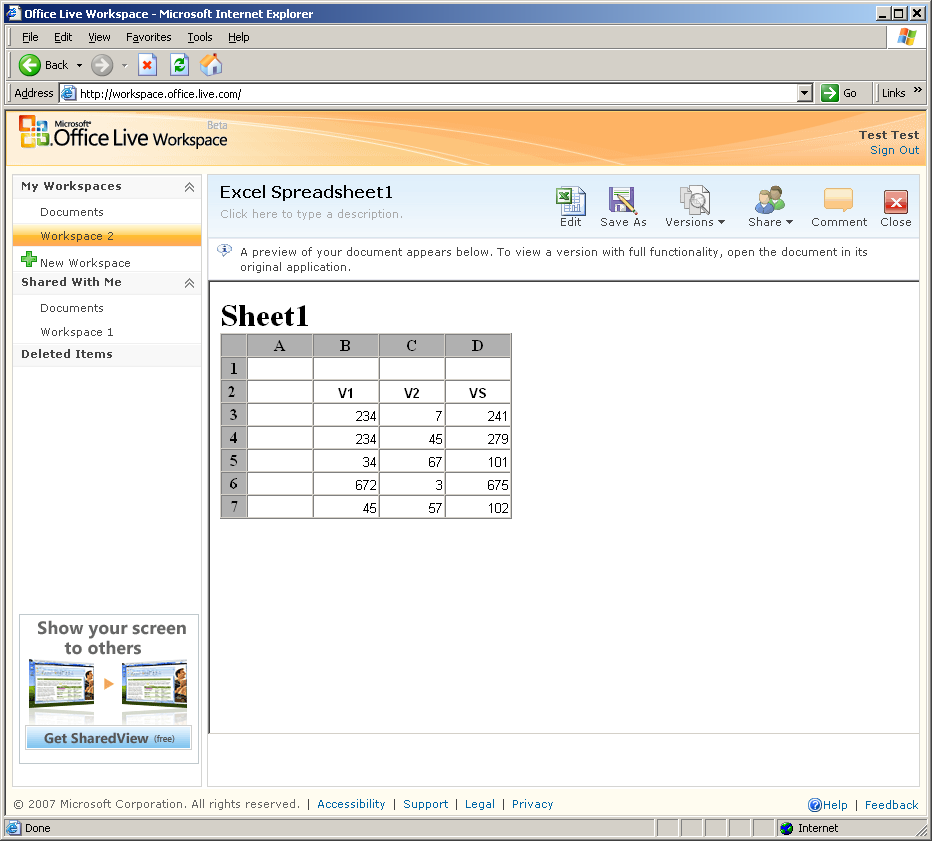
Task: Click the Sign Out link
Action: click(x=895, y=150)
